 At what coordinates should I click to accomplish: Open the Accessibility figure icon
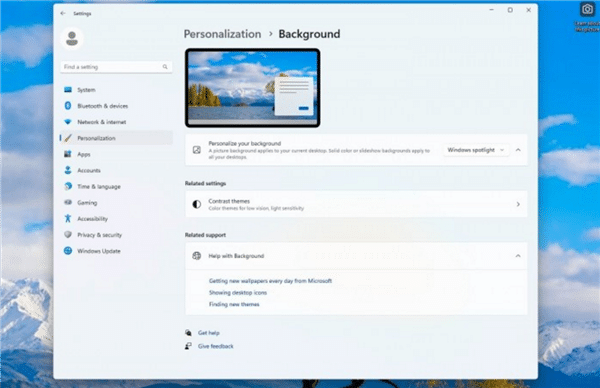click(x=68, y=218)
